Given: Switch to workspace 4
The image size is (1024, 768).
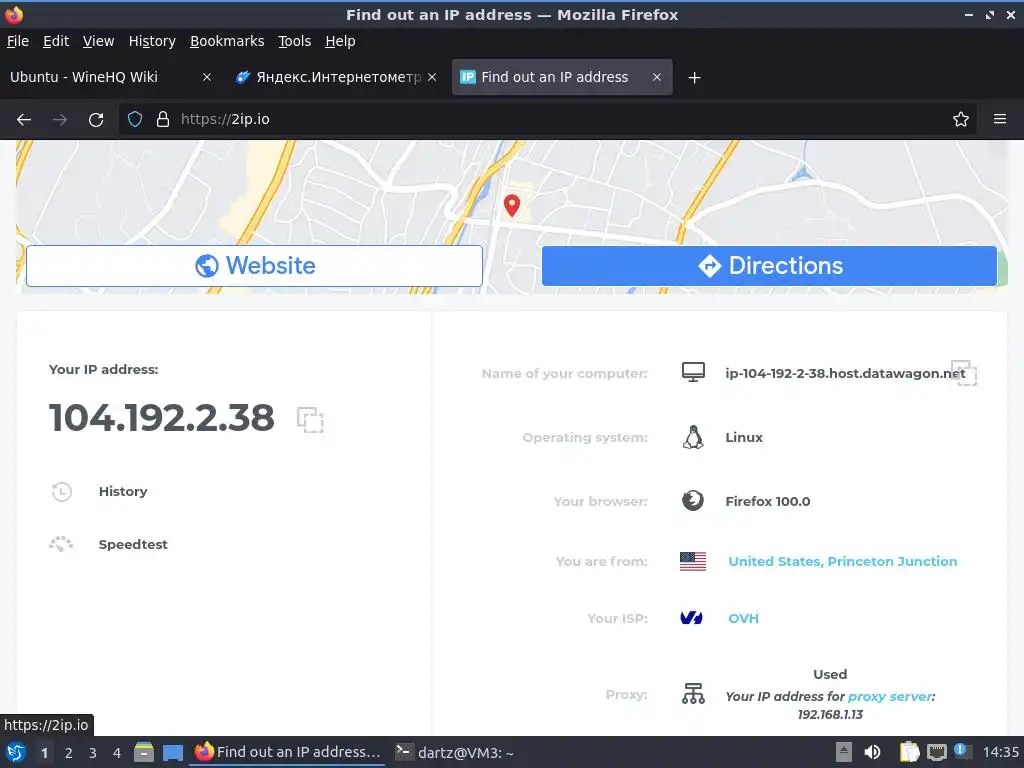Looking at the screenshot, I should click(x=117, y=753).
